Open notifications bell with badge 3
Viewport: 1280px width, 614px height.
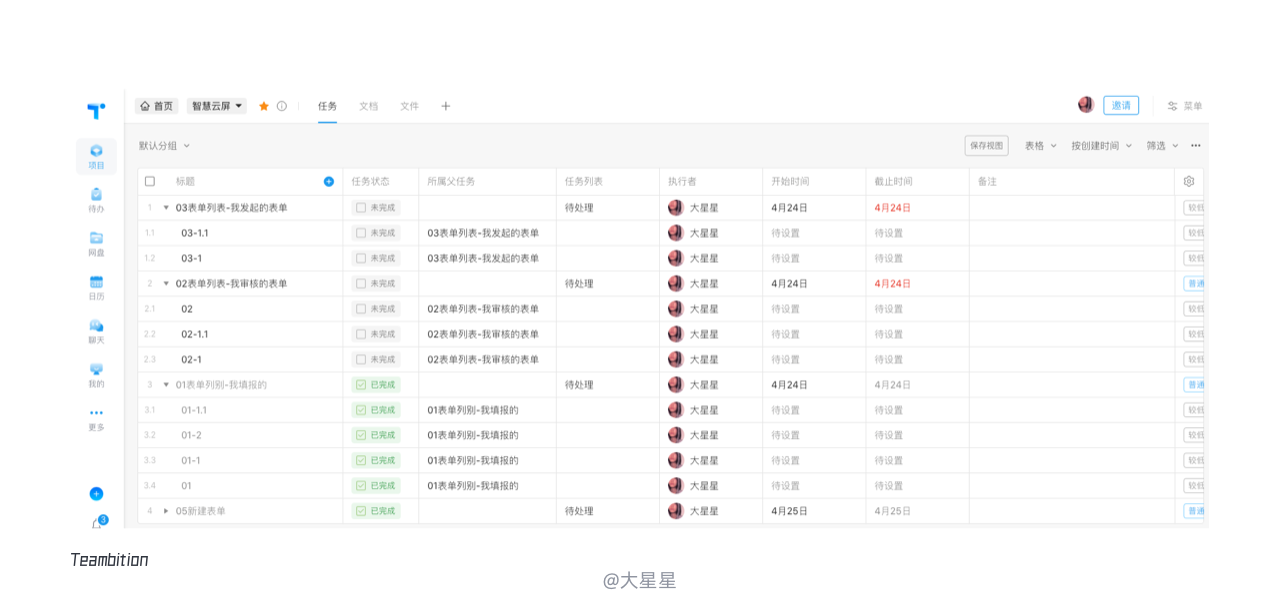pyautogui.click(x=97, y=523)
